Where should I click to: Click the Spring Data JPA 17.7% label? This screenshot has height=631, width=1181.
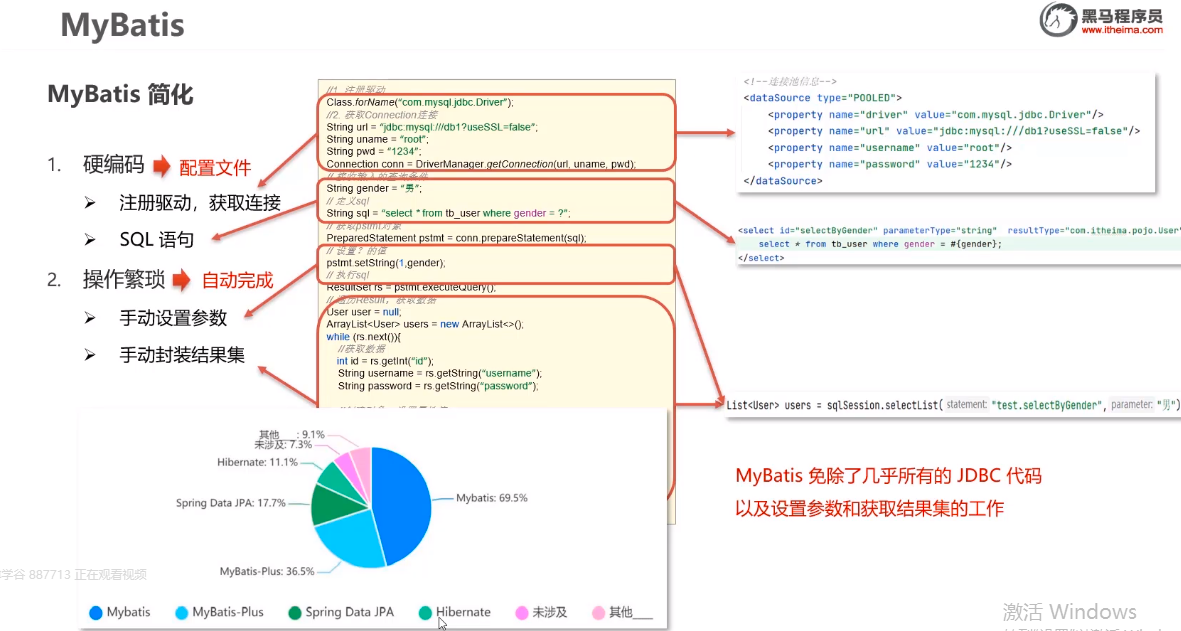coord(230,503)
